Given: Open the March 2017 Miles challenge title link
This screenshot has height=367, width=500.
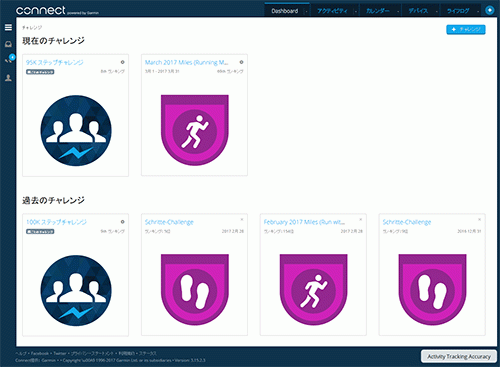Looking at the screenshot, I should 186,62.
